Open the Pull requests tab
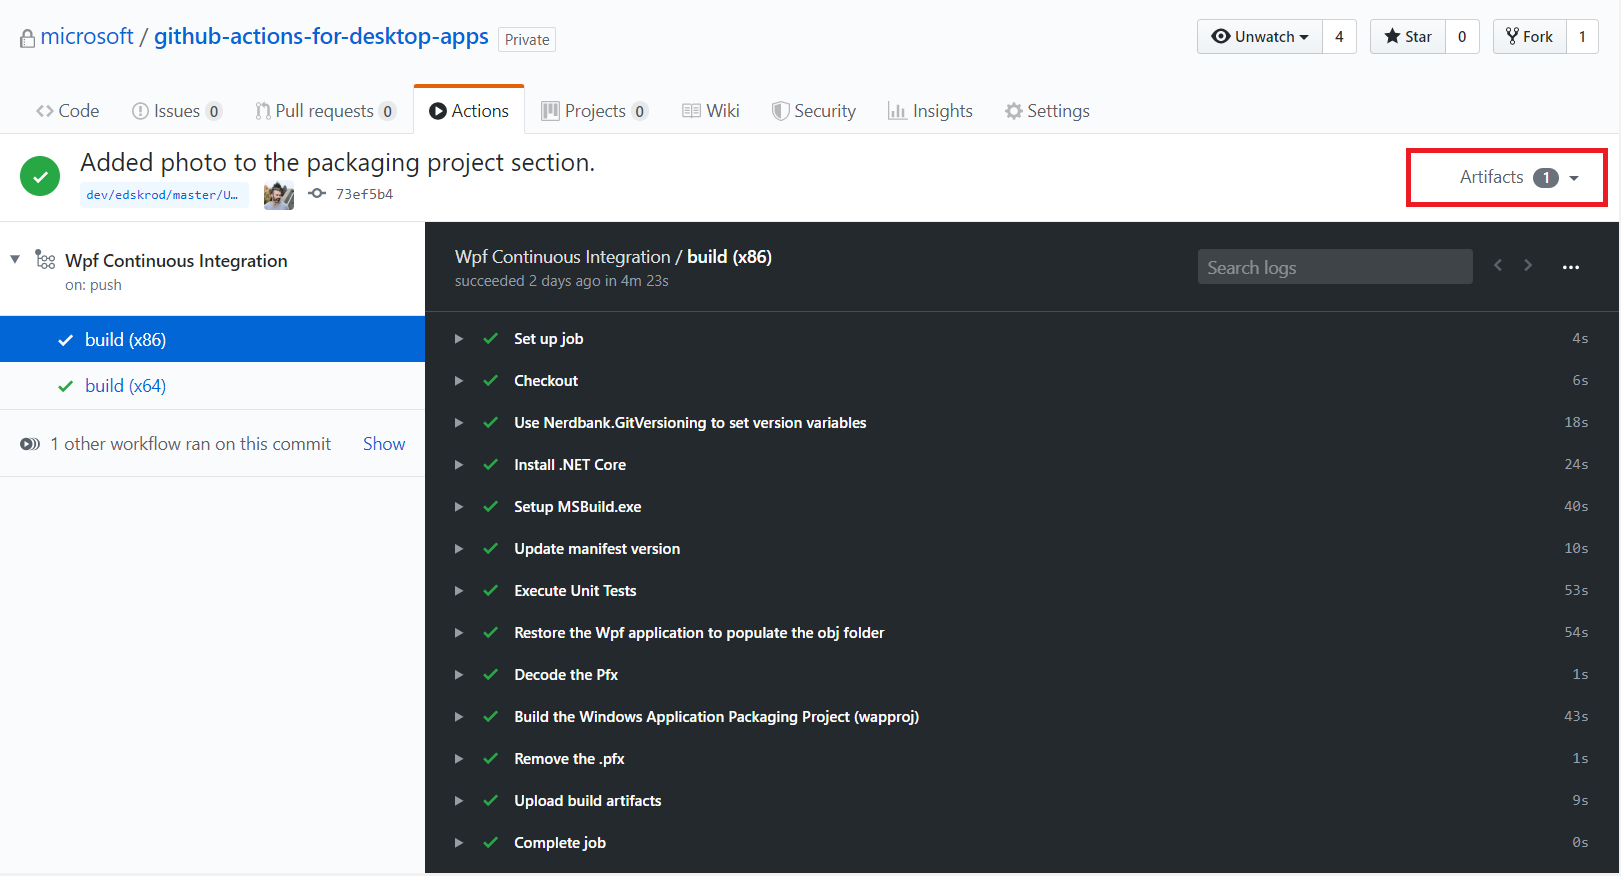This screenshot has width=1621, height=876. pyautogui.click(x=325, y=111)
